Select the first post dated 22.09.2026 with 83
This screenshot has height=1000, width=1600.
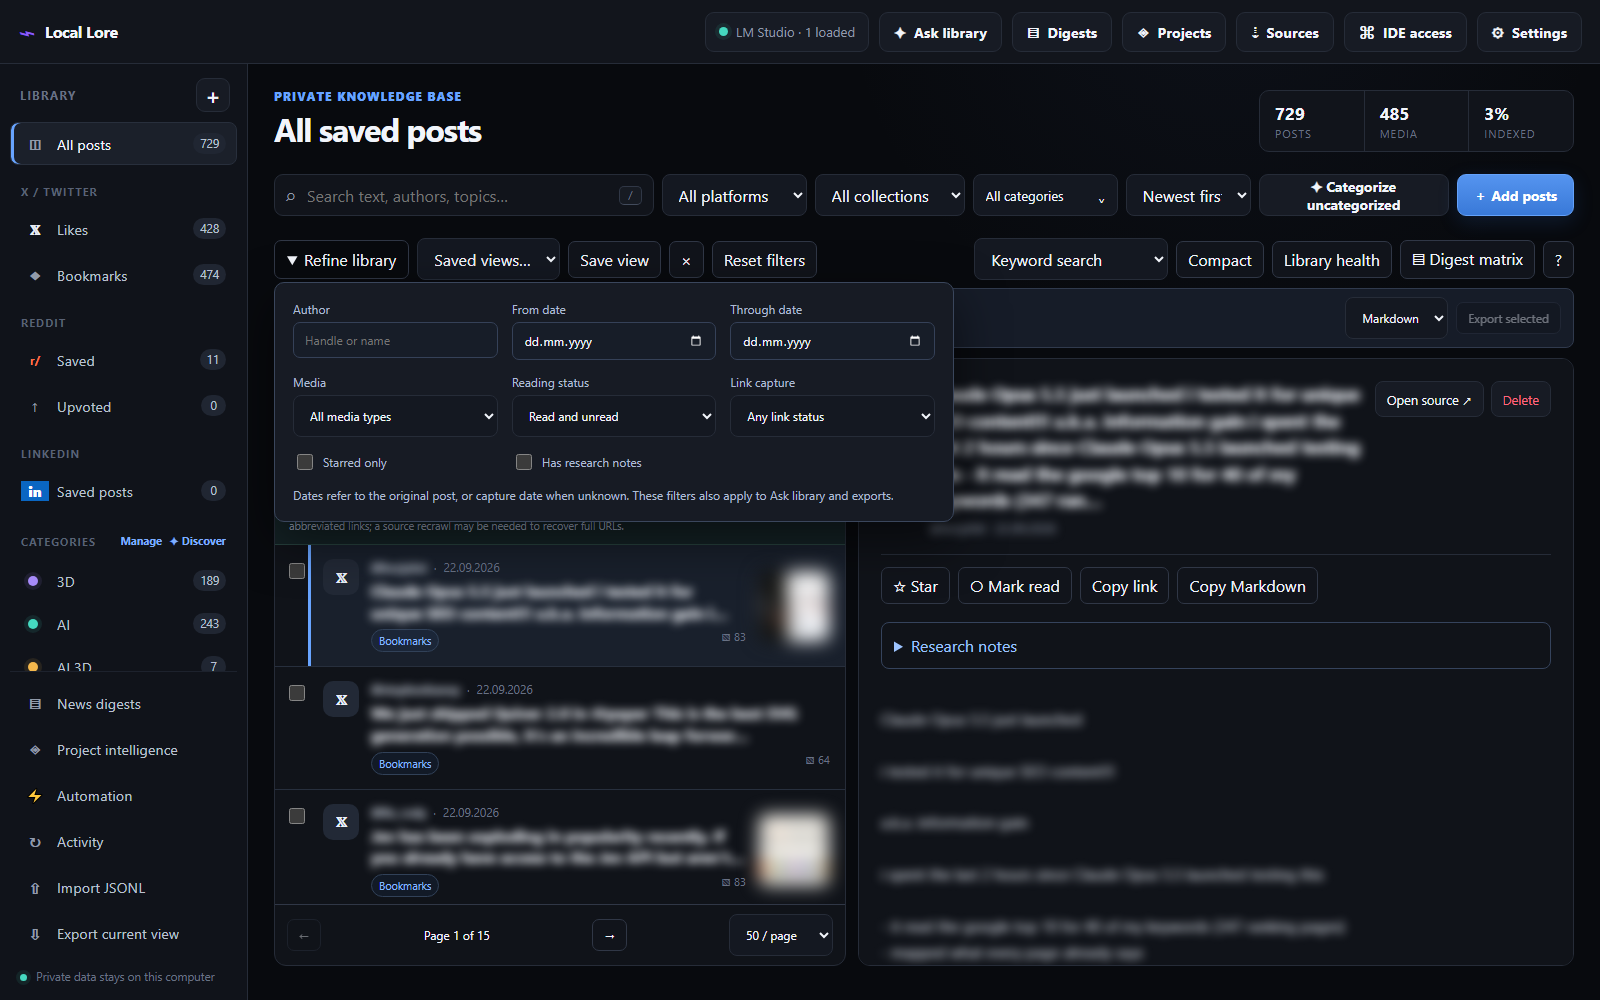[297, 571]
